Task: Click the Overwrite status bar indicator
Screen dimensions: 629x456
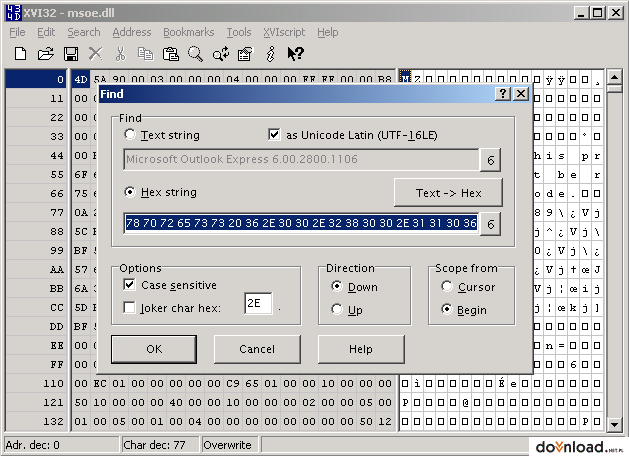Action: click(230, 445)
